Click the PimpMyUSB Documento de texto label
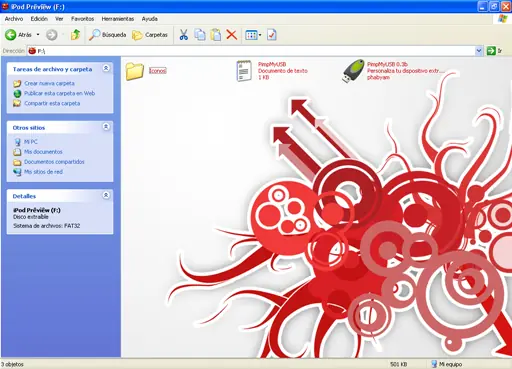The height and width of the screenshot is (369, 512). [283, 71]
